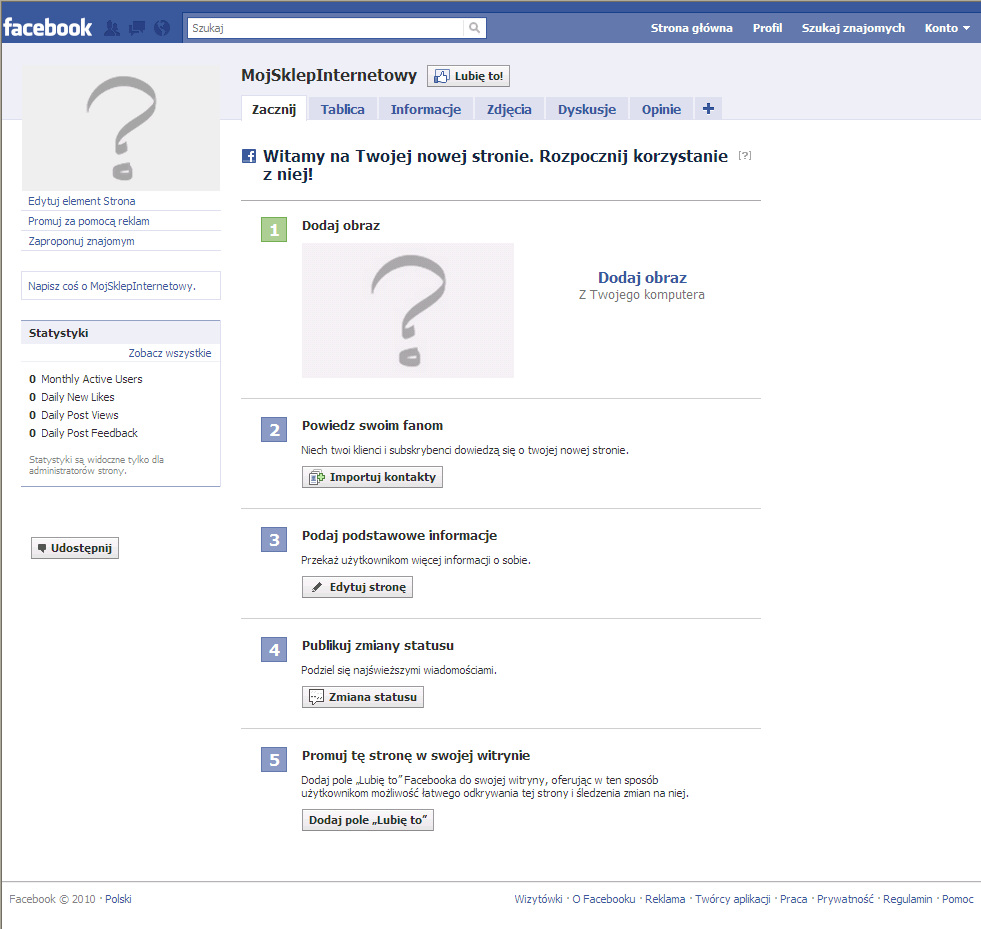The height and width of the screenshot is (929, 981).
Task: Switch to the Zdjęcia tab
Action: (509, 109)
